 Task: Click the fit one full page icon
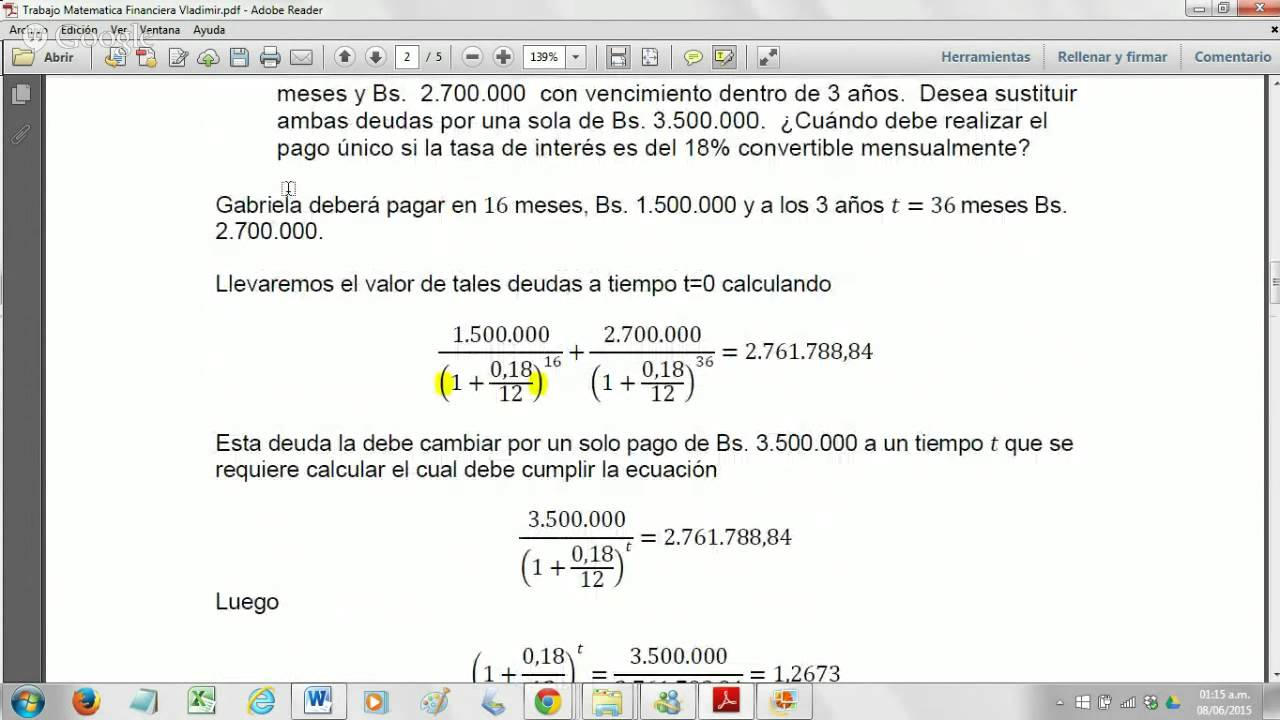coord(649,57)
